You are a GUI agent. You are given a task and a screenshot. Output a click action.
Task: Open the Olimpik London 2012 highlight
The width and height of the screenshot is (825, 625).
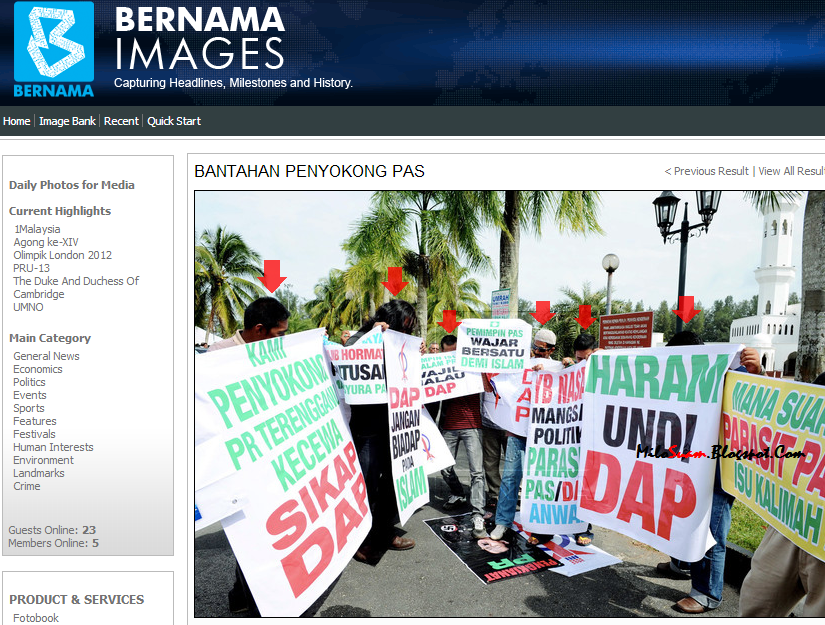click(x=63, y=255)
